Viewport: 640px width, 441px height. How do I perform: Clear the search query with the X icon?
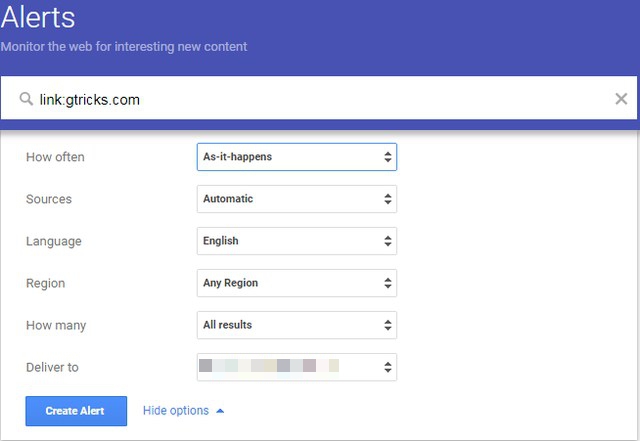click(x=621, y=99)
